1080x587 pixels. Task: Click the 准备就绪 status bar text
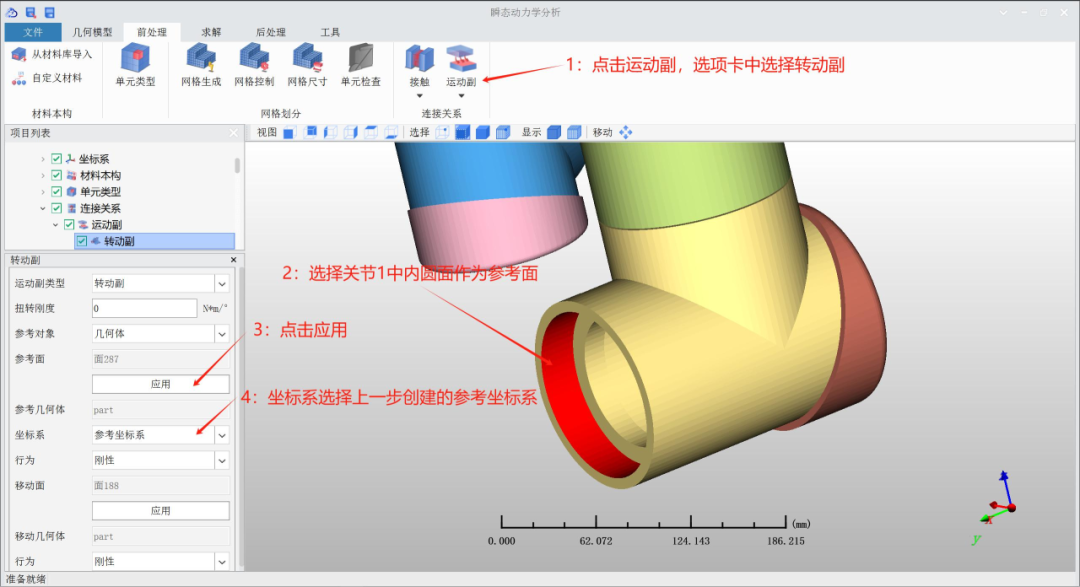25,579
